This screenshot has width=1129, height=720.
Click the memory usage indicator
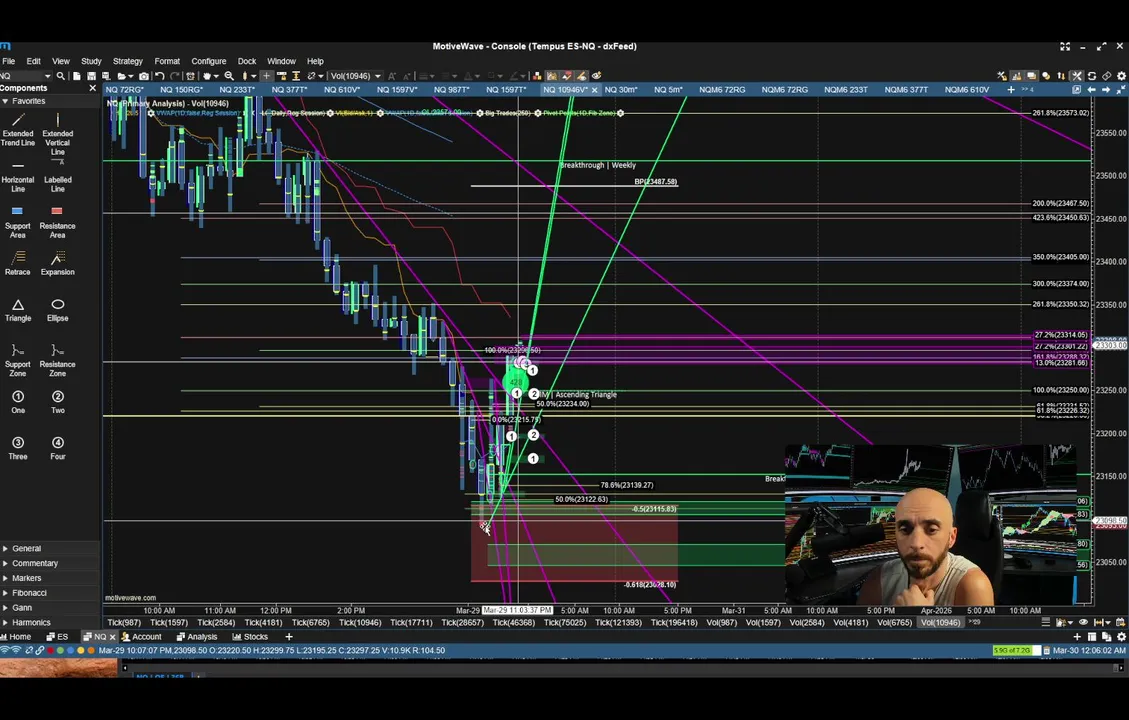click(1017, 650)
